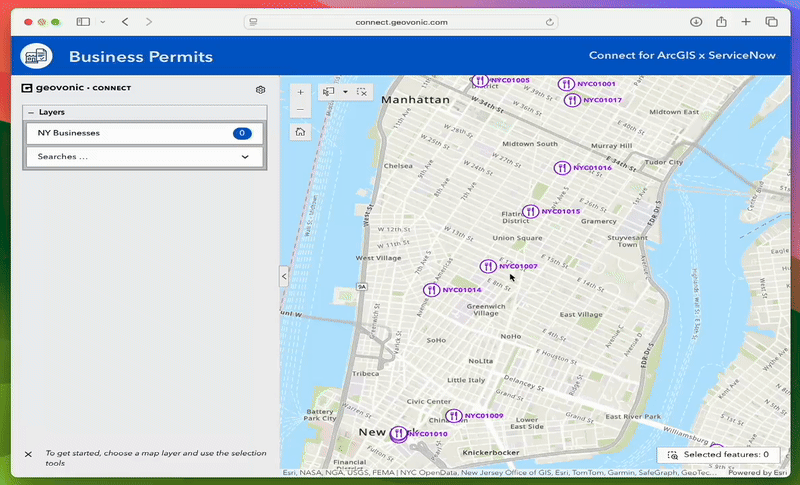800x485 pixels.
Task: Click the Powered by Esri attribution
Action: tap(758, 472)
